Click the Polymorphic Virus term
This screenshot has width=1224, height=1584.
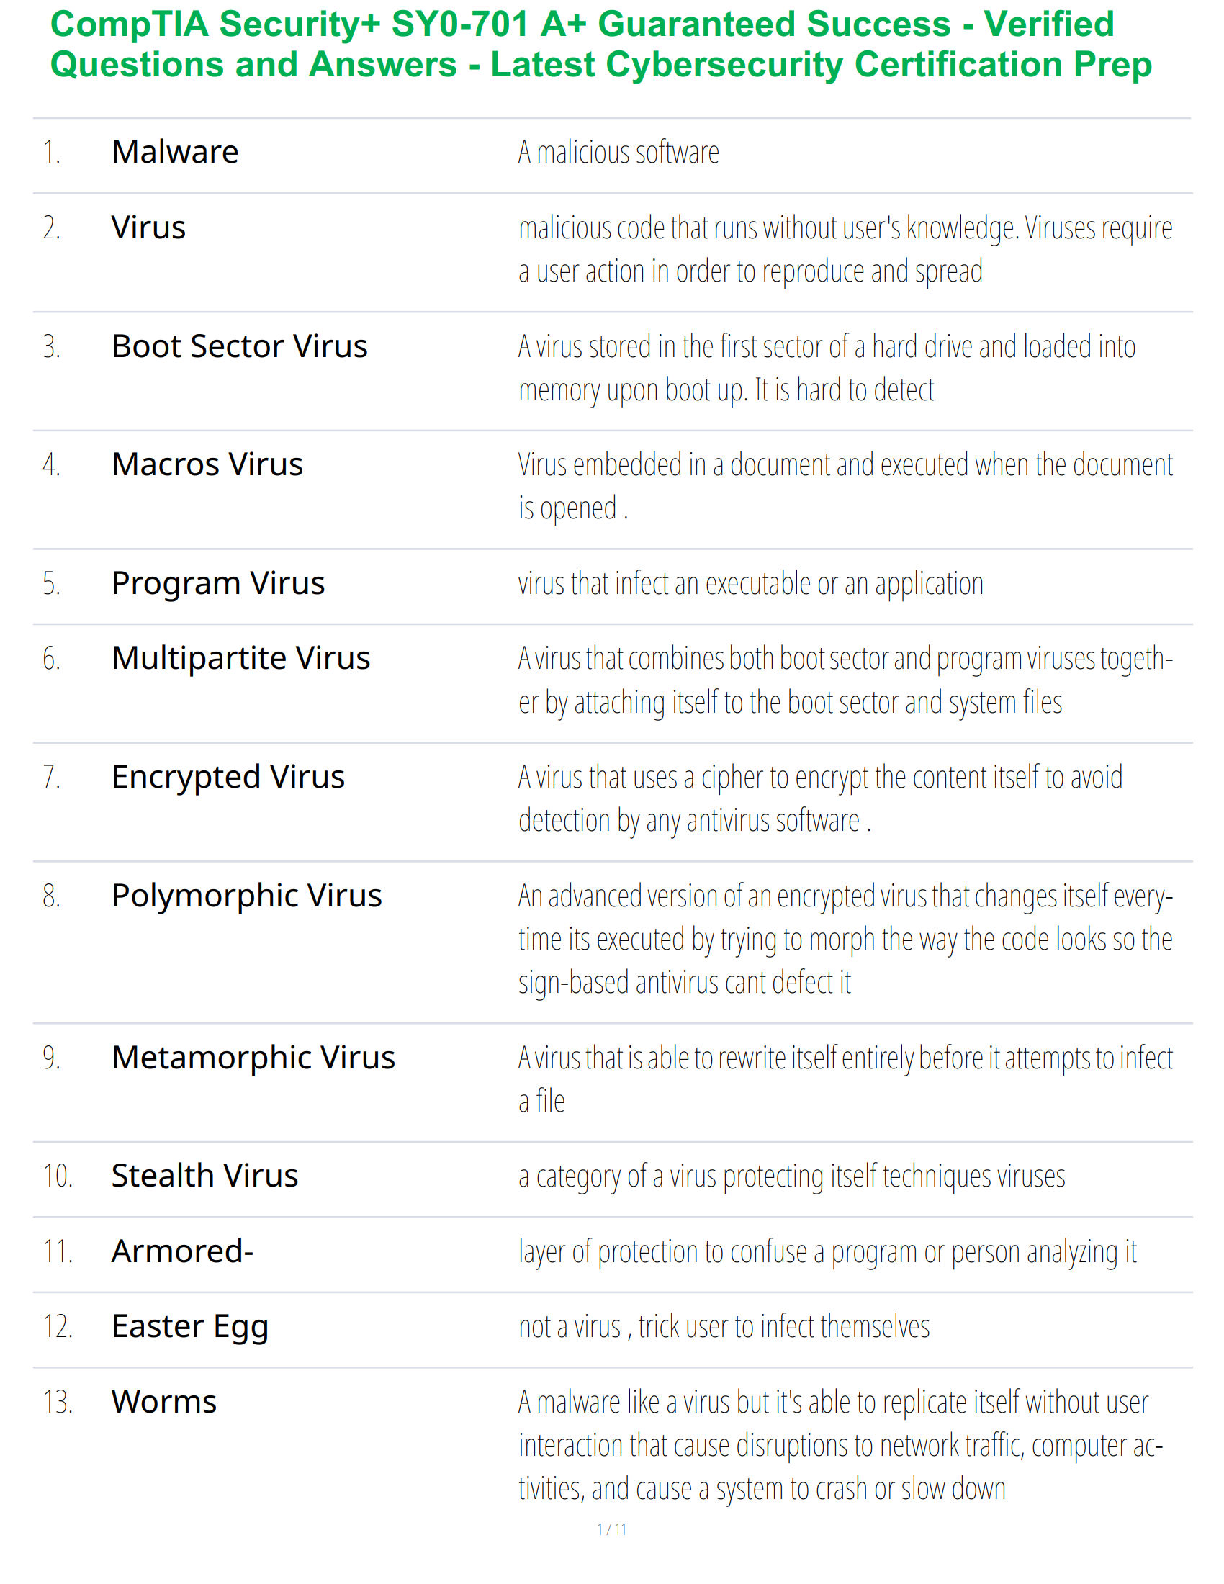(246, 896)
